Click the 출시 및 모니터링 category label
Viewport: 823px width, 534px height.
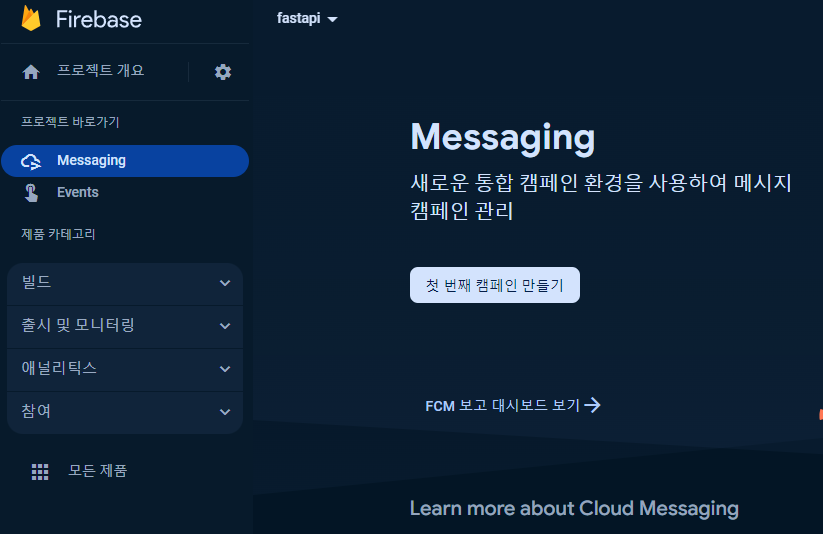tap(78, 325)
